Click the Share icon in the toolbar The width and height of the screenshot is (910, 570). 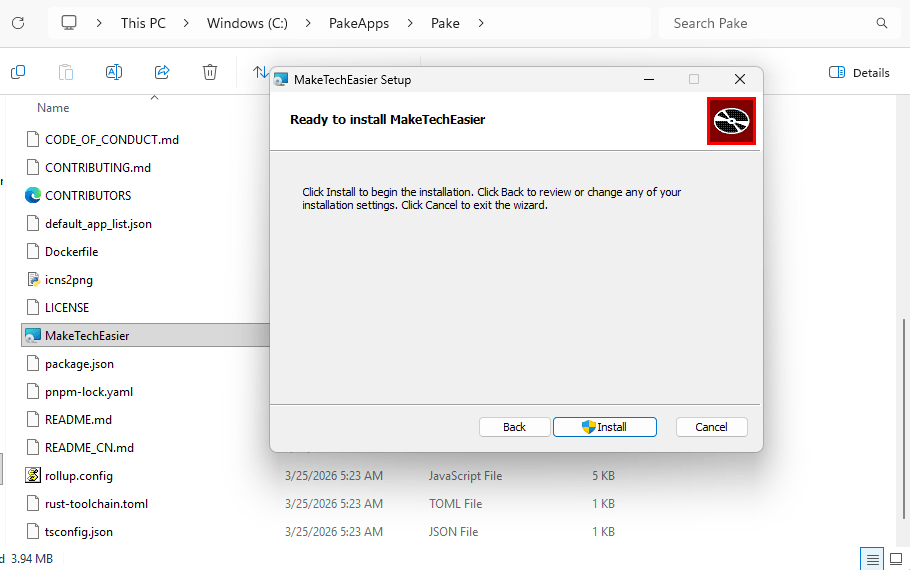coord(162,72)
